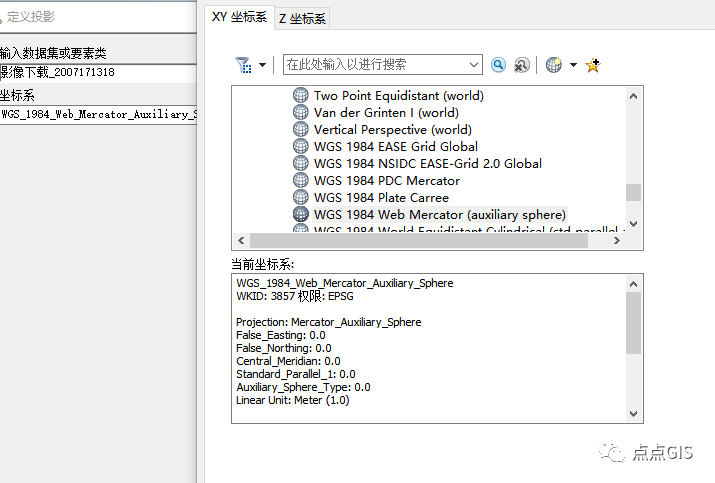Click the input dataset field 影像下载_2007171318
Image resolution: width=715 pixels, height=483 pixels.
(98, 73)
